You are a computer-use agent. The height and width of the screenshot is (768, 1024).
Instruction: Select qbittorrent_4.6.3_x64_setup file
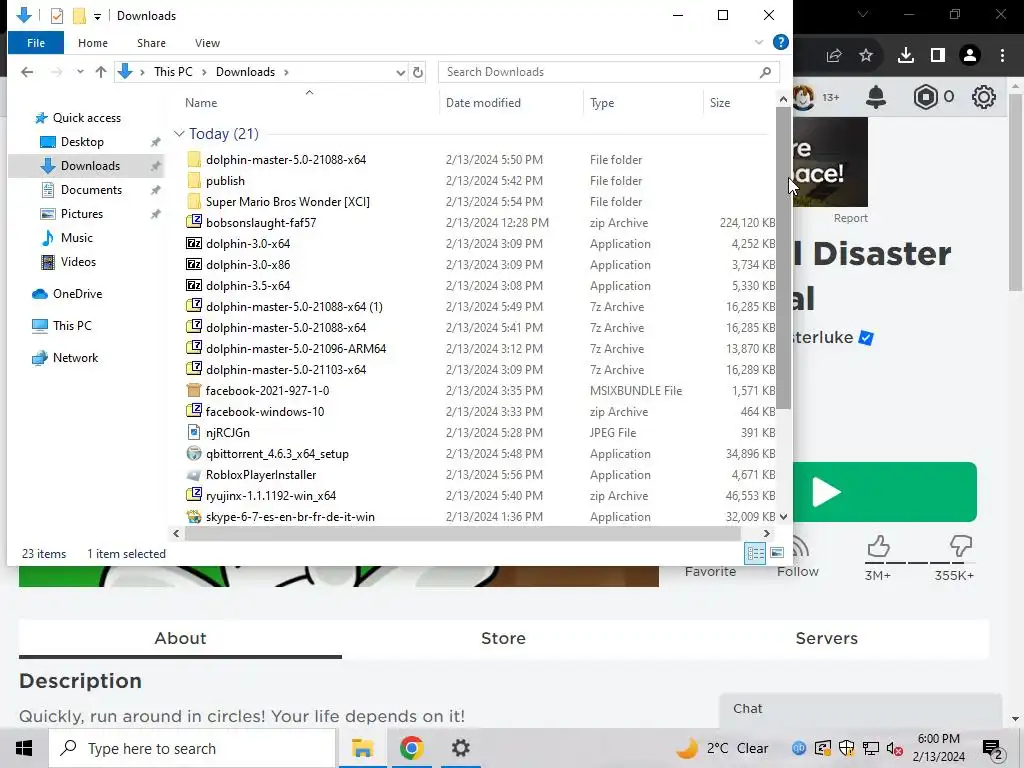(x=278, y=454)
